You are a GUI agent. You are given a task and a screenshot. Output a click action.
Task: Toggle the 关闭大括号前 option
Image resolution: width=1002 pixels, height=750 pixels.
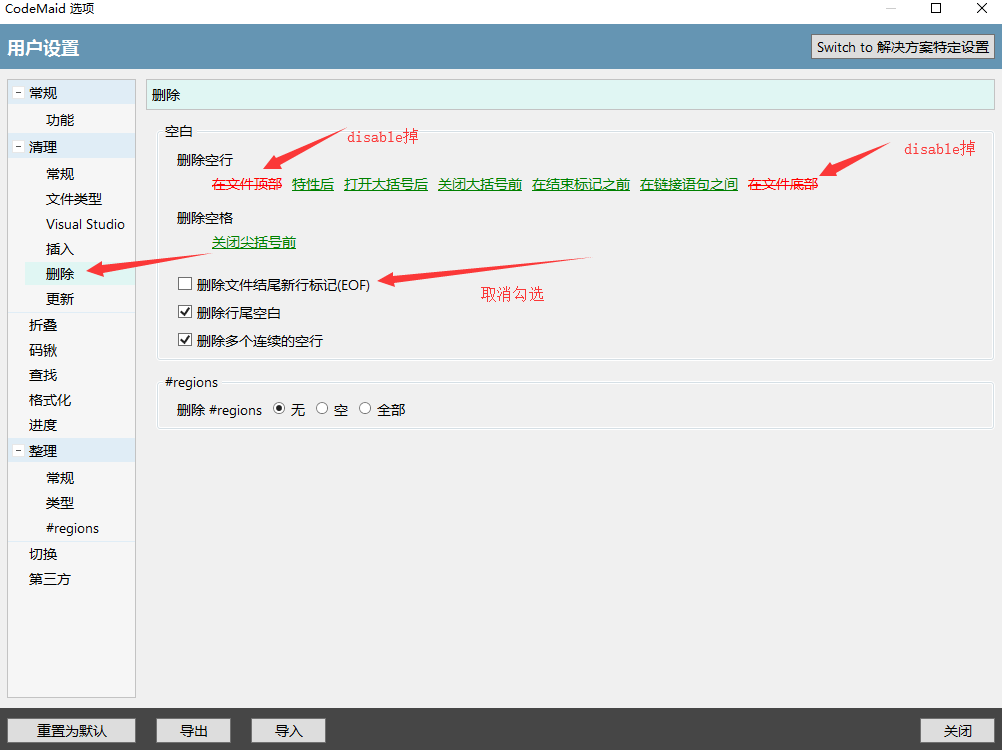coord(480,185)
